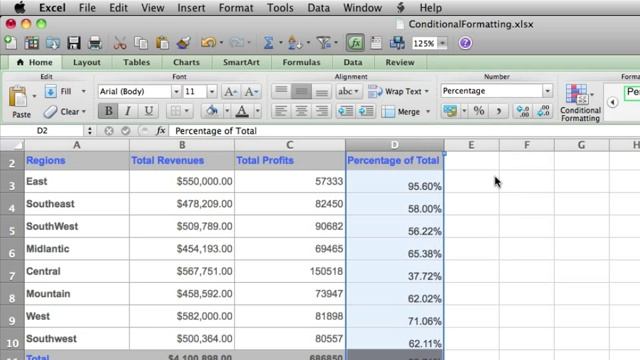640x360 pixels.
Task: Click the font color A button
Action: 242,111
